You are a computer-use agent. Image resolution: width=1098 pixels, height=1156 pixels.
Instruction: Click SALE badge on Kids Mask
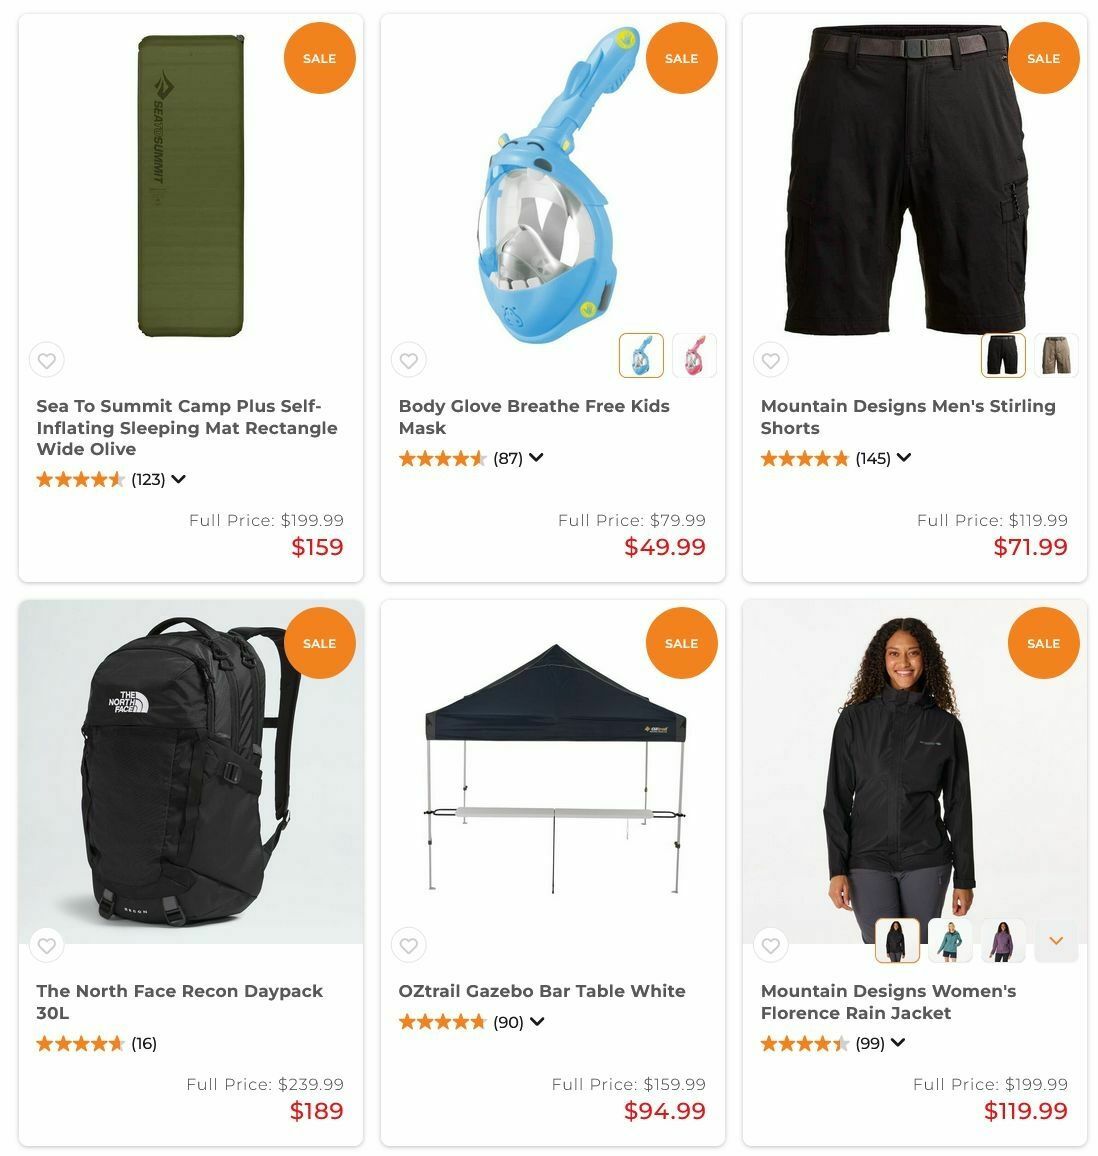pyautogui.click(x=681, y=58)
